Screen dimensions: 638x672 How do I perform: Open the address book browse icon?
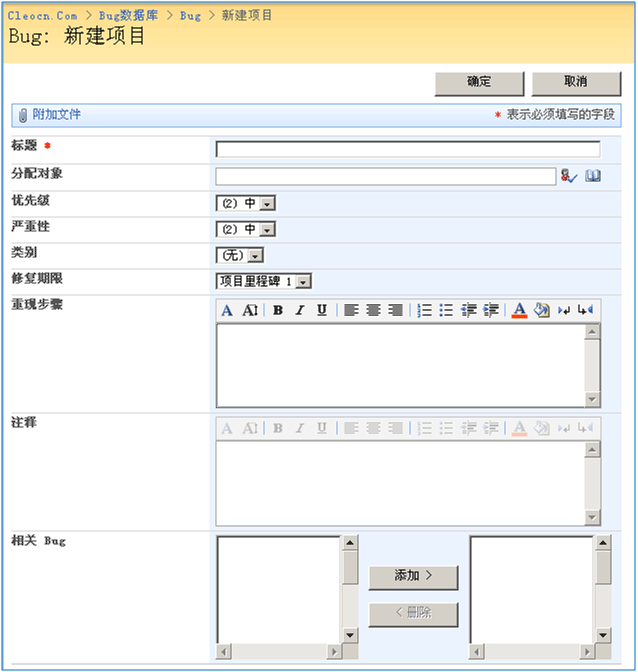(593, 176)
